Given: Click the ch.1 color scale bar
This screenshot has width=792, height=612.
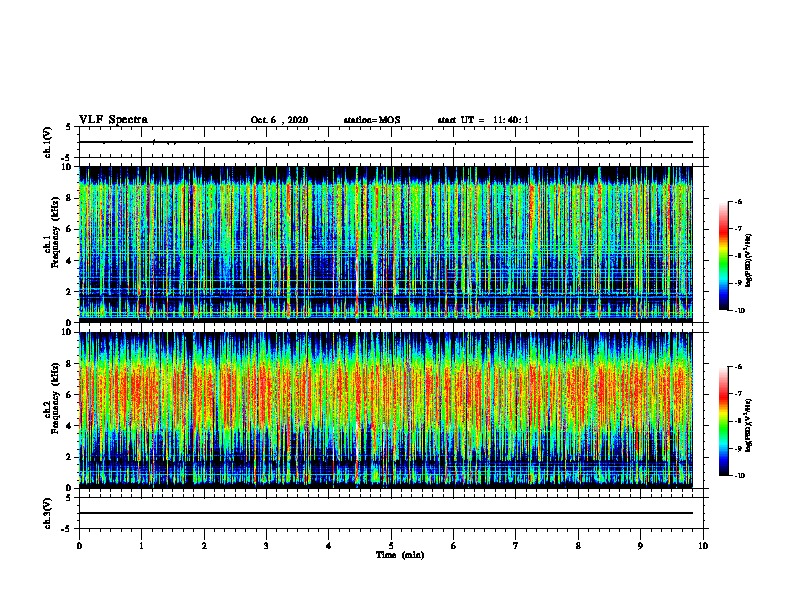Looking at the screenshot, I should click(724, 256).
